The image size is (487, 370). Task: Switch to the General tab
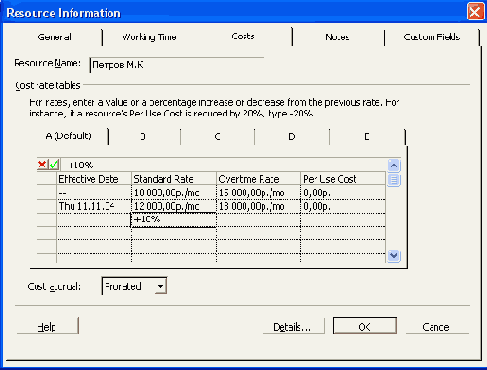point(54,37)
